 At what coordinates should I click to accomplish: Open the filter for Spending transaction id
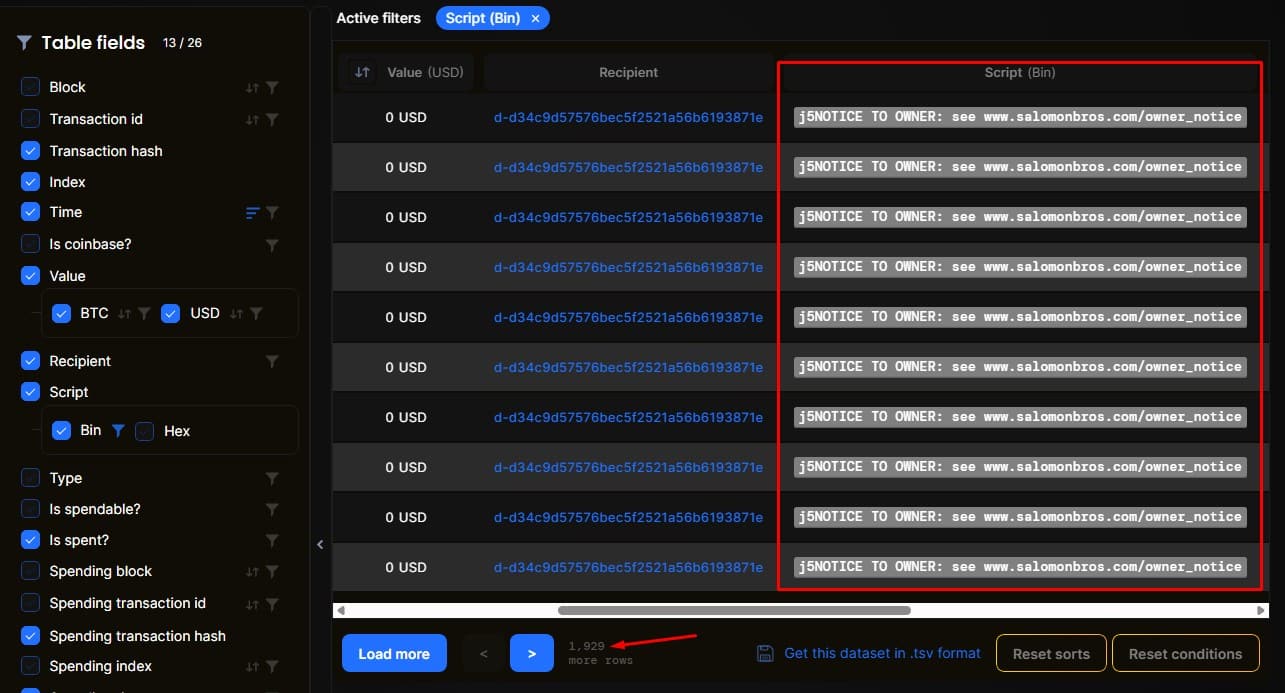coord(272,604)
